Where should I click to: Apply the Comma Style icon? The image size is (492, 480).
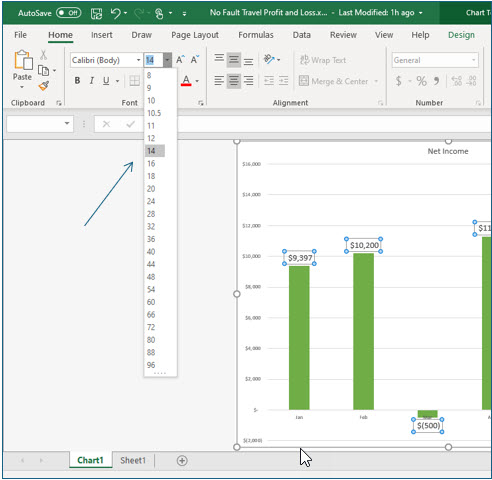[436, 81]
